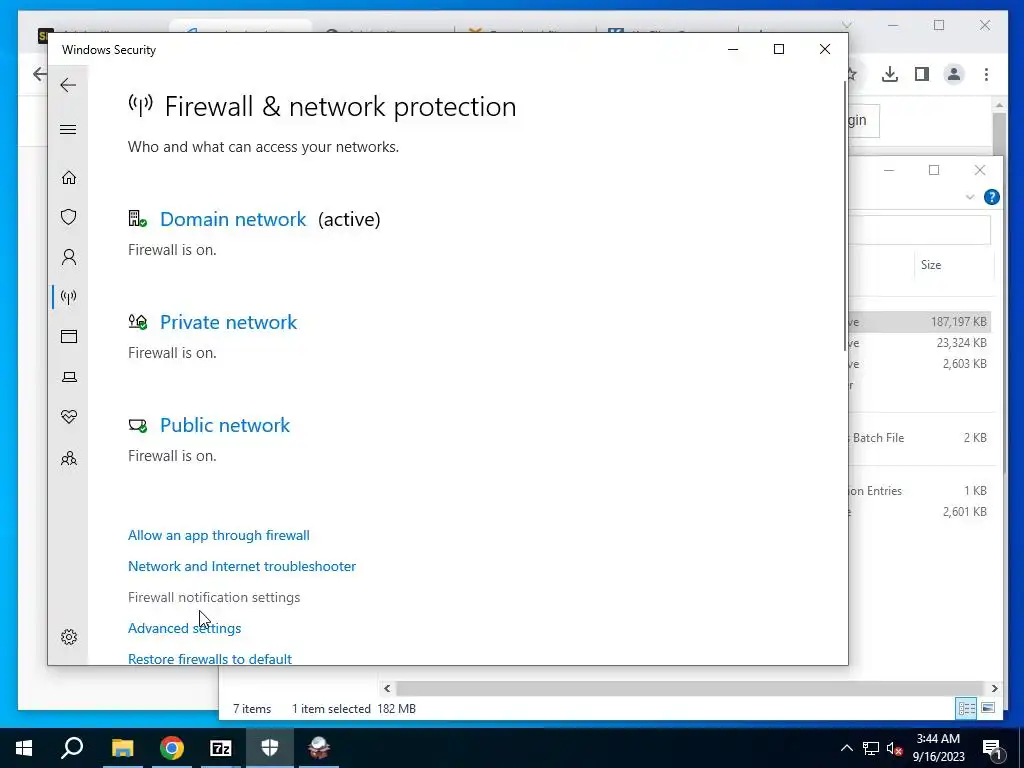The image size is (1024, 768).
Task: Select Firewall & network protection sidebar icon
Action: point(69,297)
